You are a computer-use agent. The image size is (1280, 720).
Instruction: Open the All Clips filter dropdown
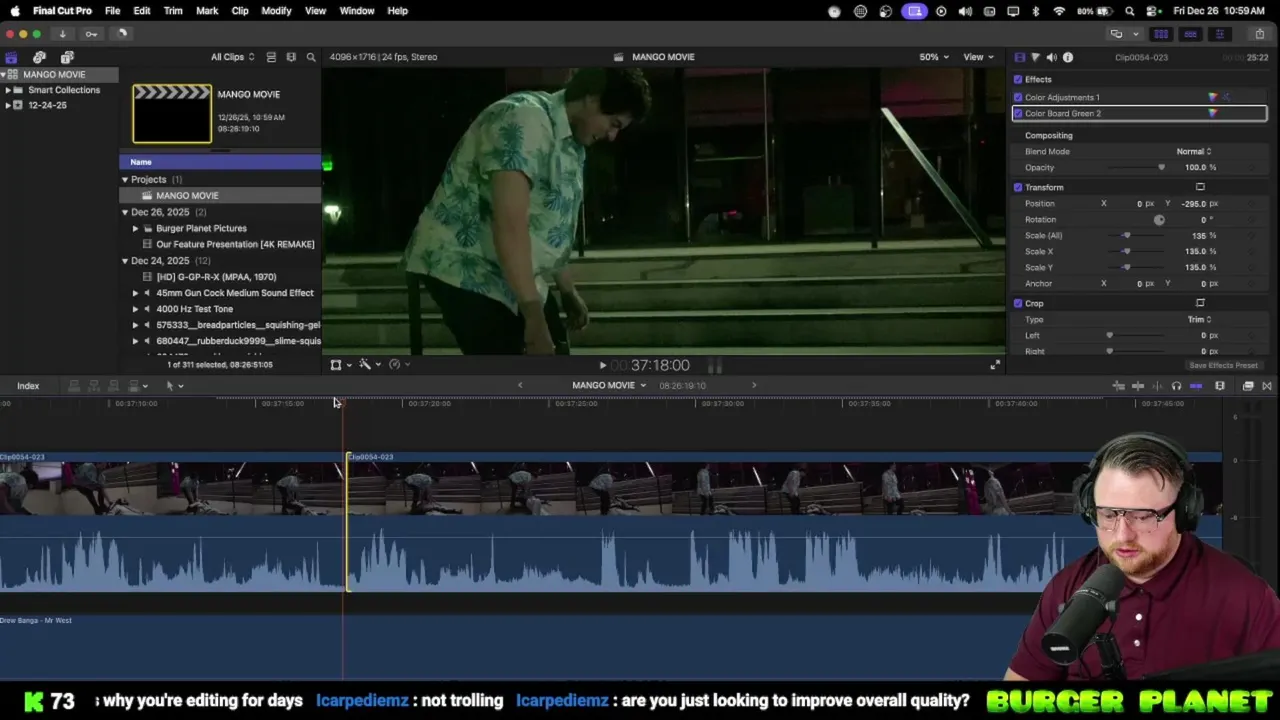coord(232,57)
